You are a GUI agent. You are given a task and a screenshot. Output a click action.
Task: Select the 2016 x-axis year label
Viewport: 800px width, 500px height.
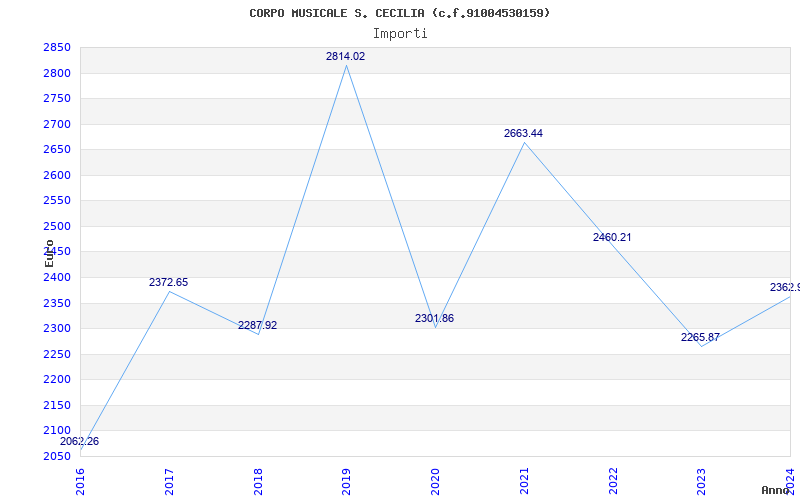[x=80, y=481]
